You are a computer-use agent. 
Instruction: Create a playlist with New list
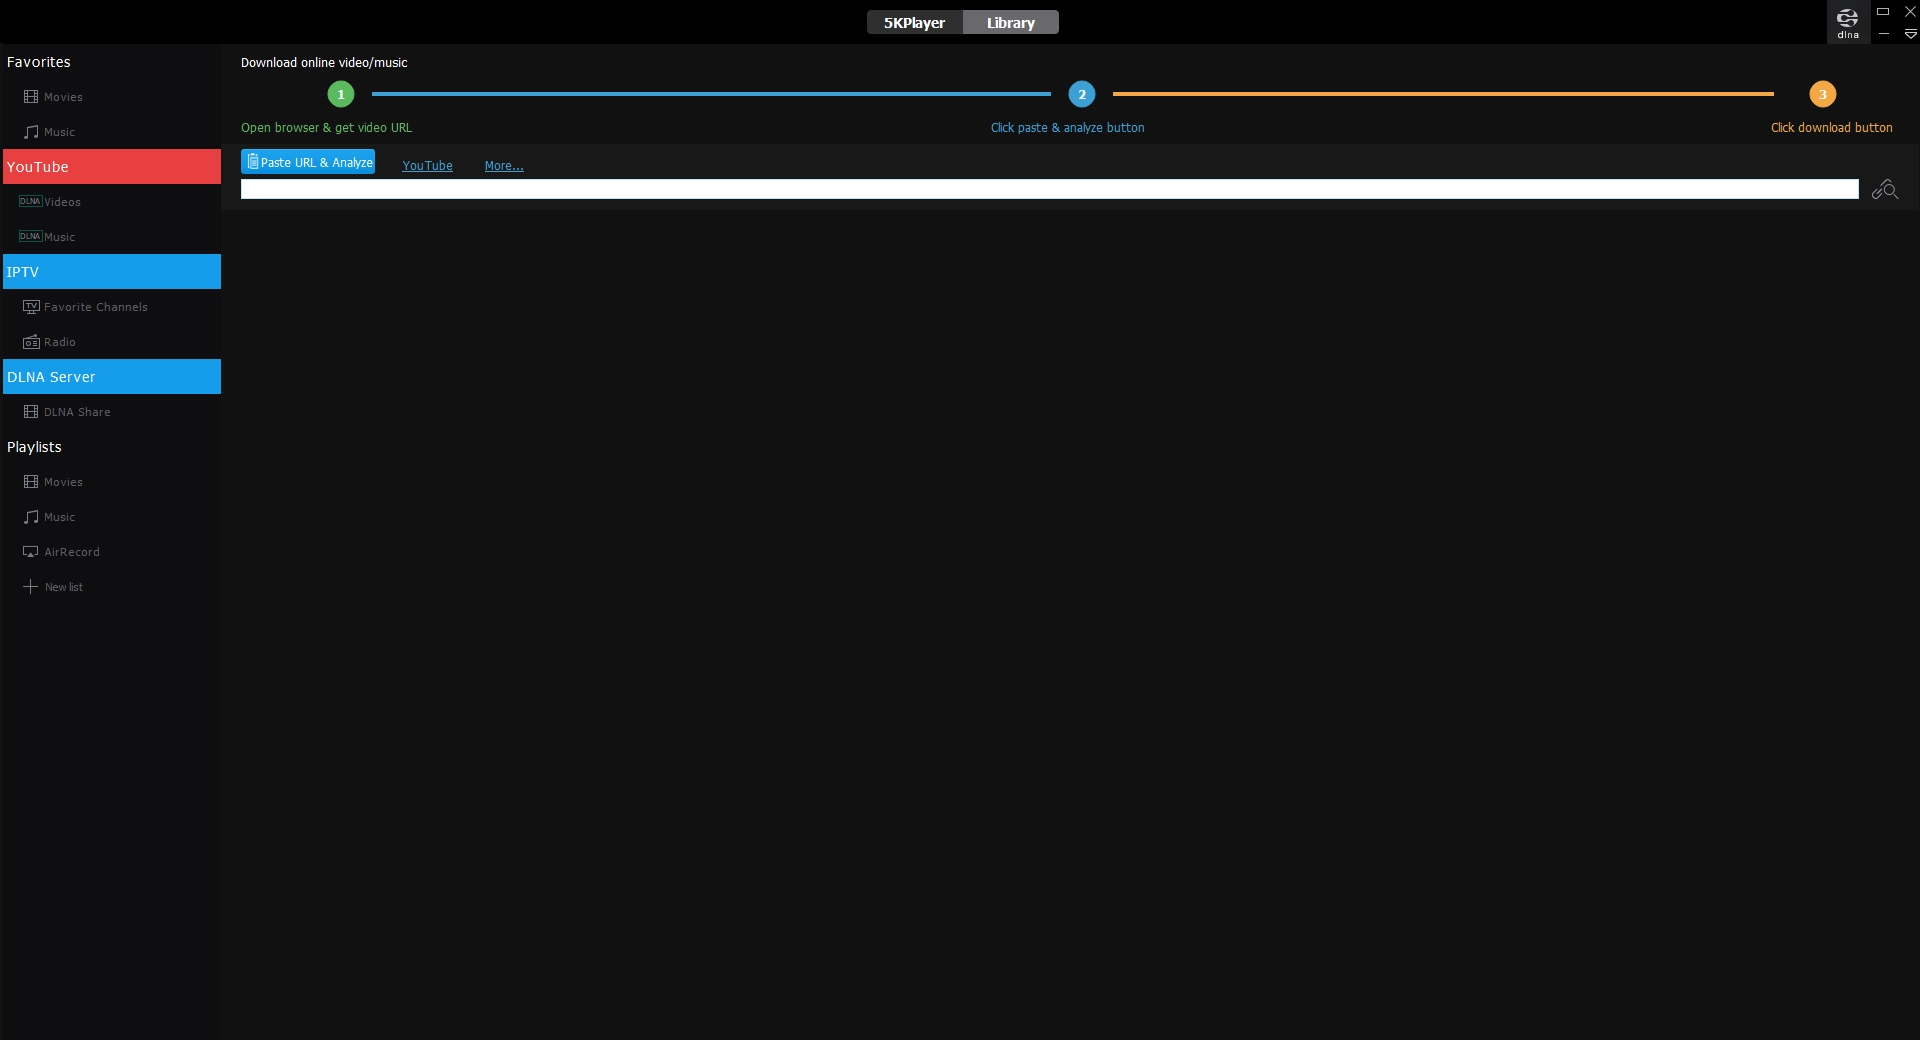(x=63, y=586)
